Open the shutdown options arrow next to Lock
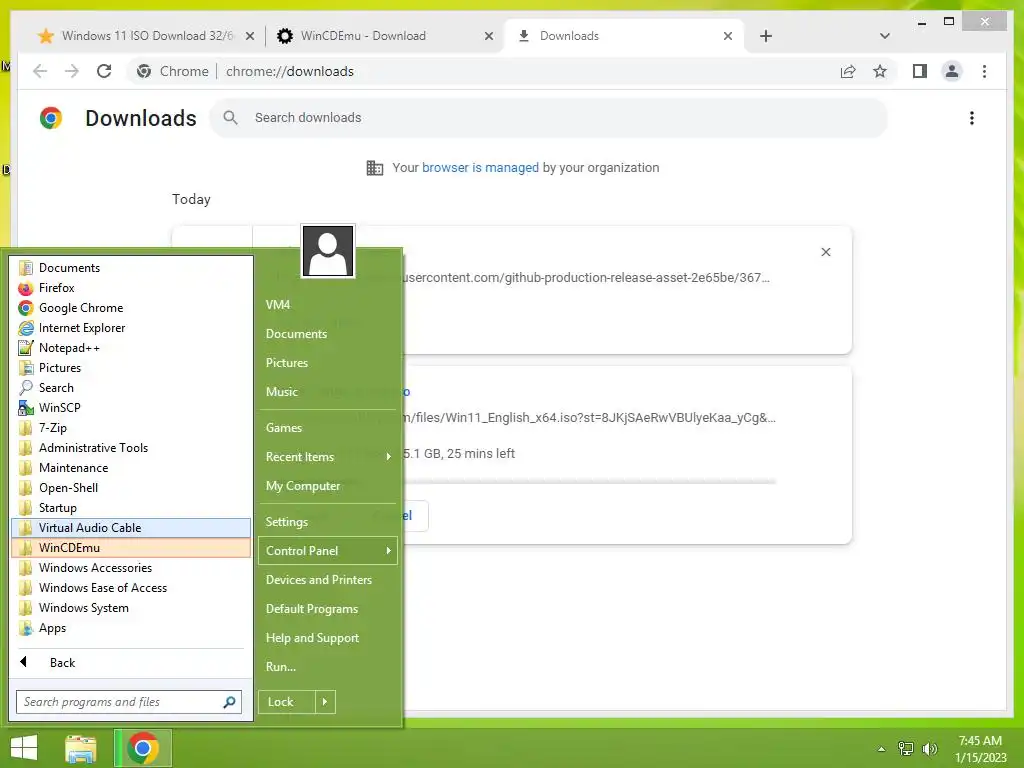The width and height of the screenshot is (1024, 768). tap(325, 702)
